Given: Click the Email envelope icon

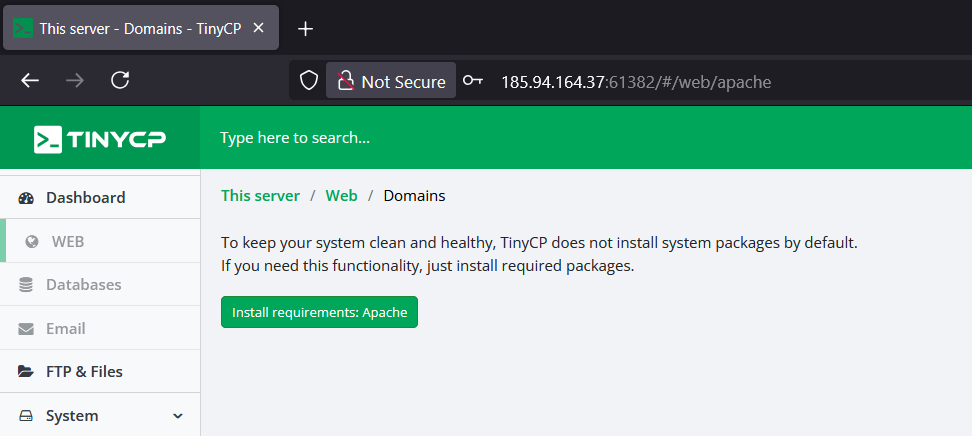Looking at the screenshot, I should coord(26,329).
